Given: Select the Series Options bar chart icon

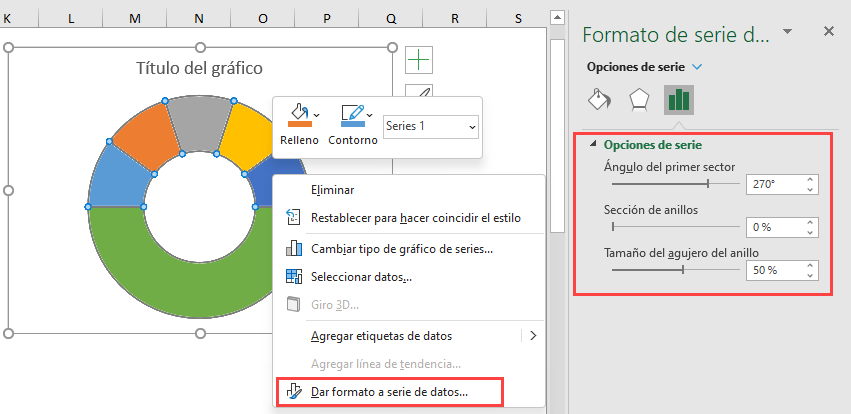Looking at the screenshot, I should pos(678,100).
